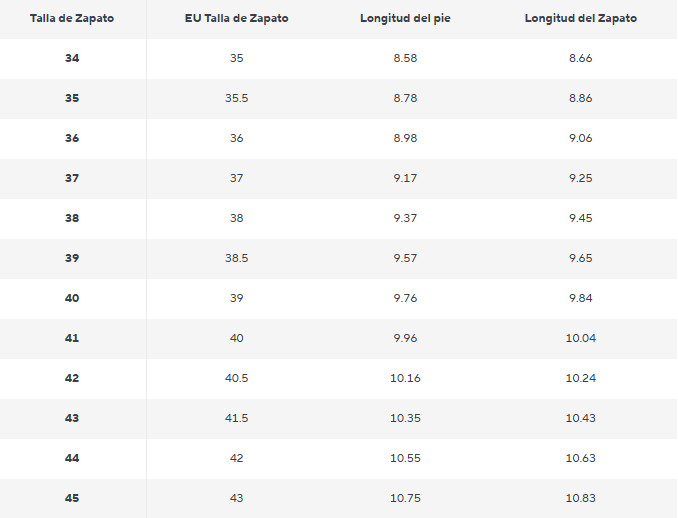This screenshot has height=518, width=678.
Task: Click the bold size 43 row label
Action: click(x=72, y=418)
